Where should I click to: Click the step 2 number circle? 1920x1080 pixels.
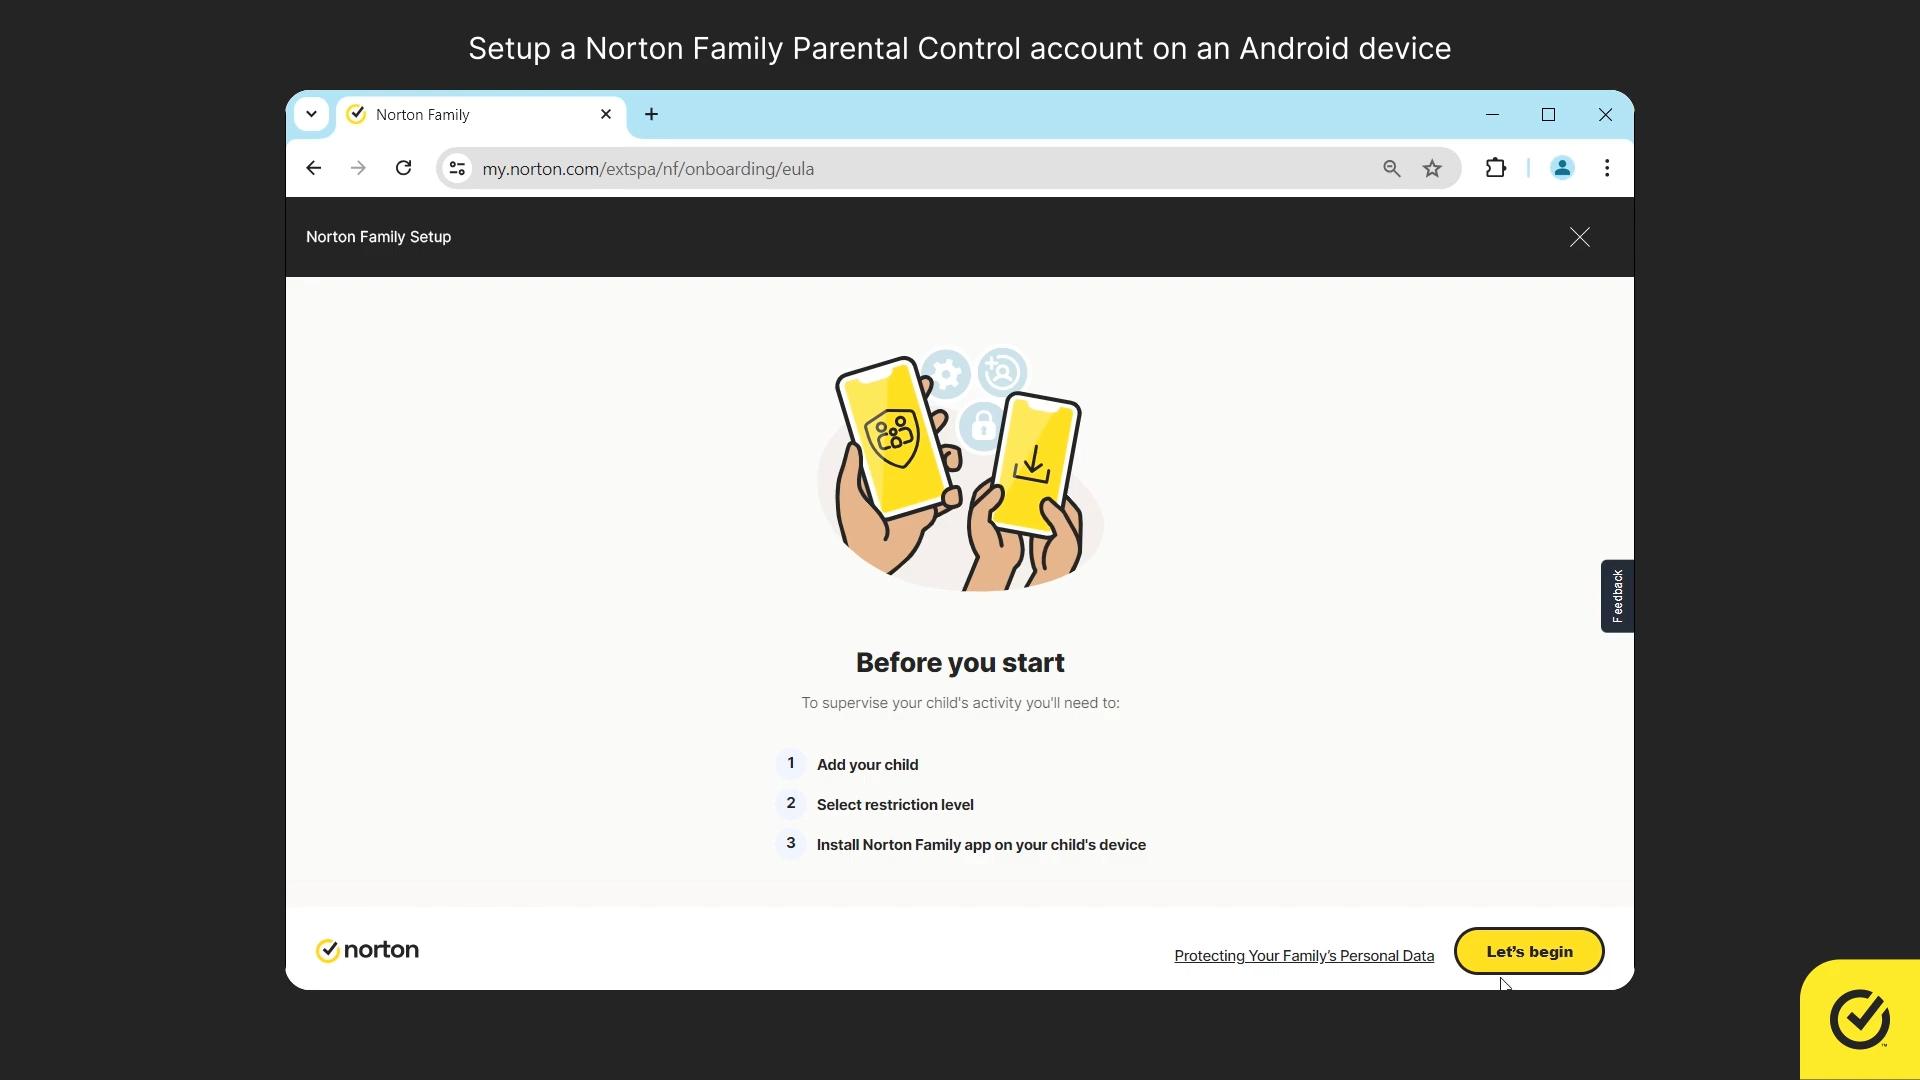[791, 804]
